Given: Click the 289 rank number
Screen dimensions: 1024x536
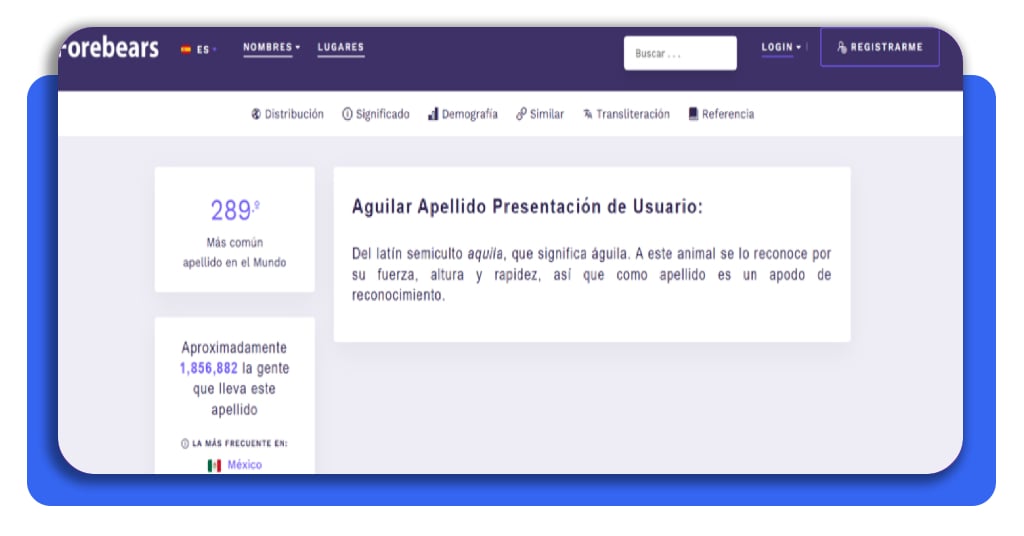Looking at the screenshot, I should [x=234, y=210].
